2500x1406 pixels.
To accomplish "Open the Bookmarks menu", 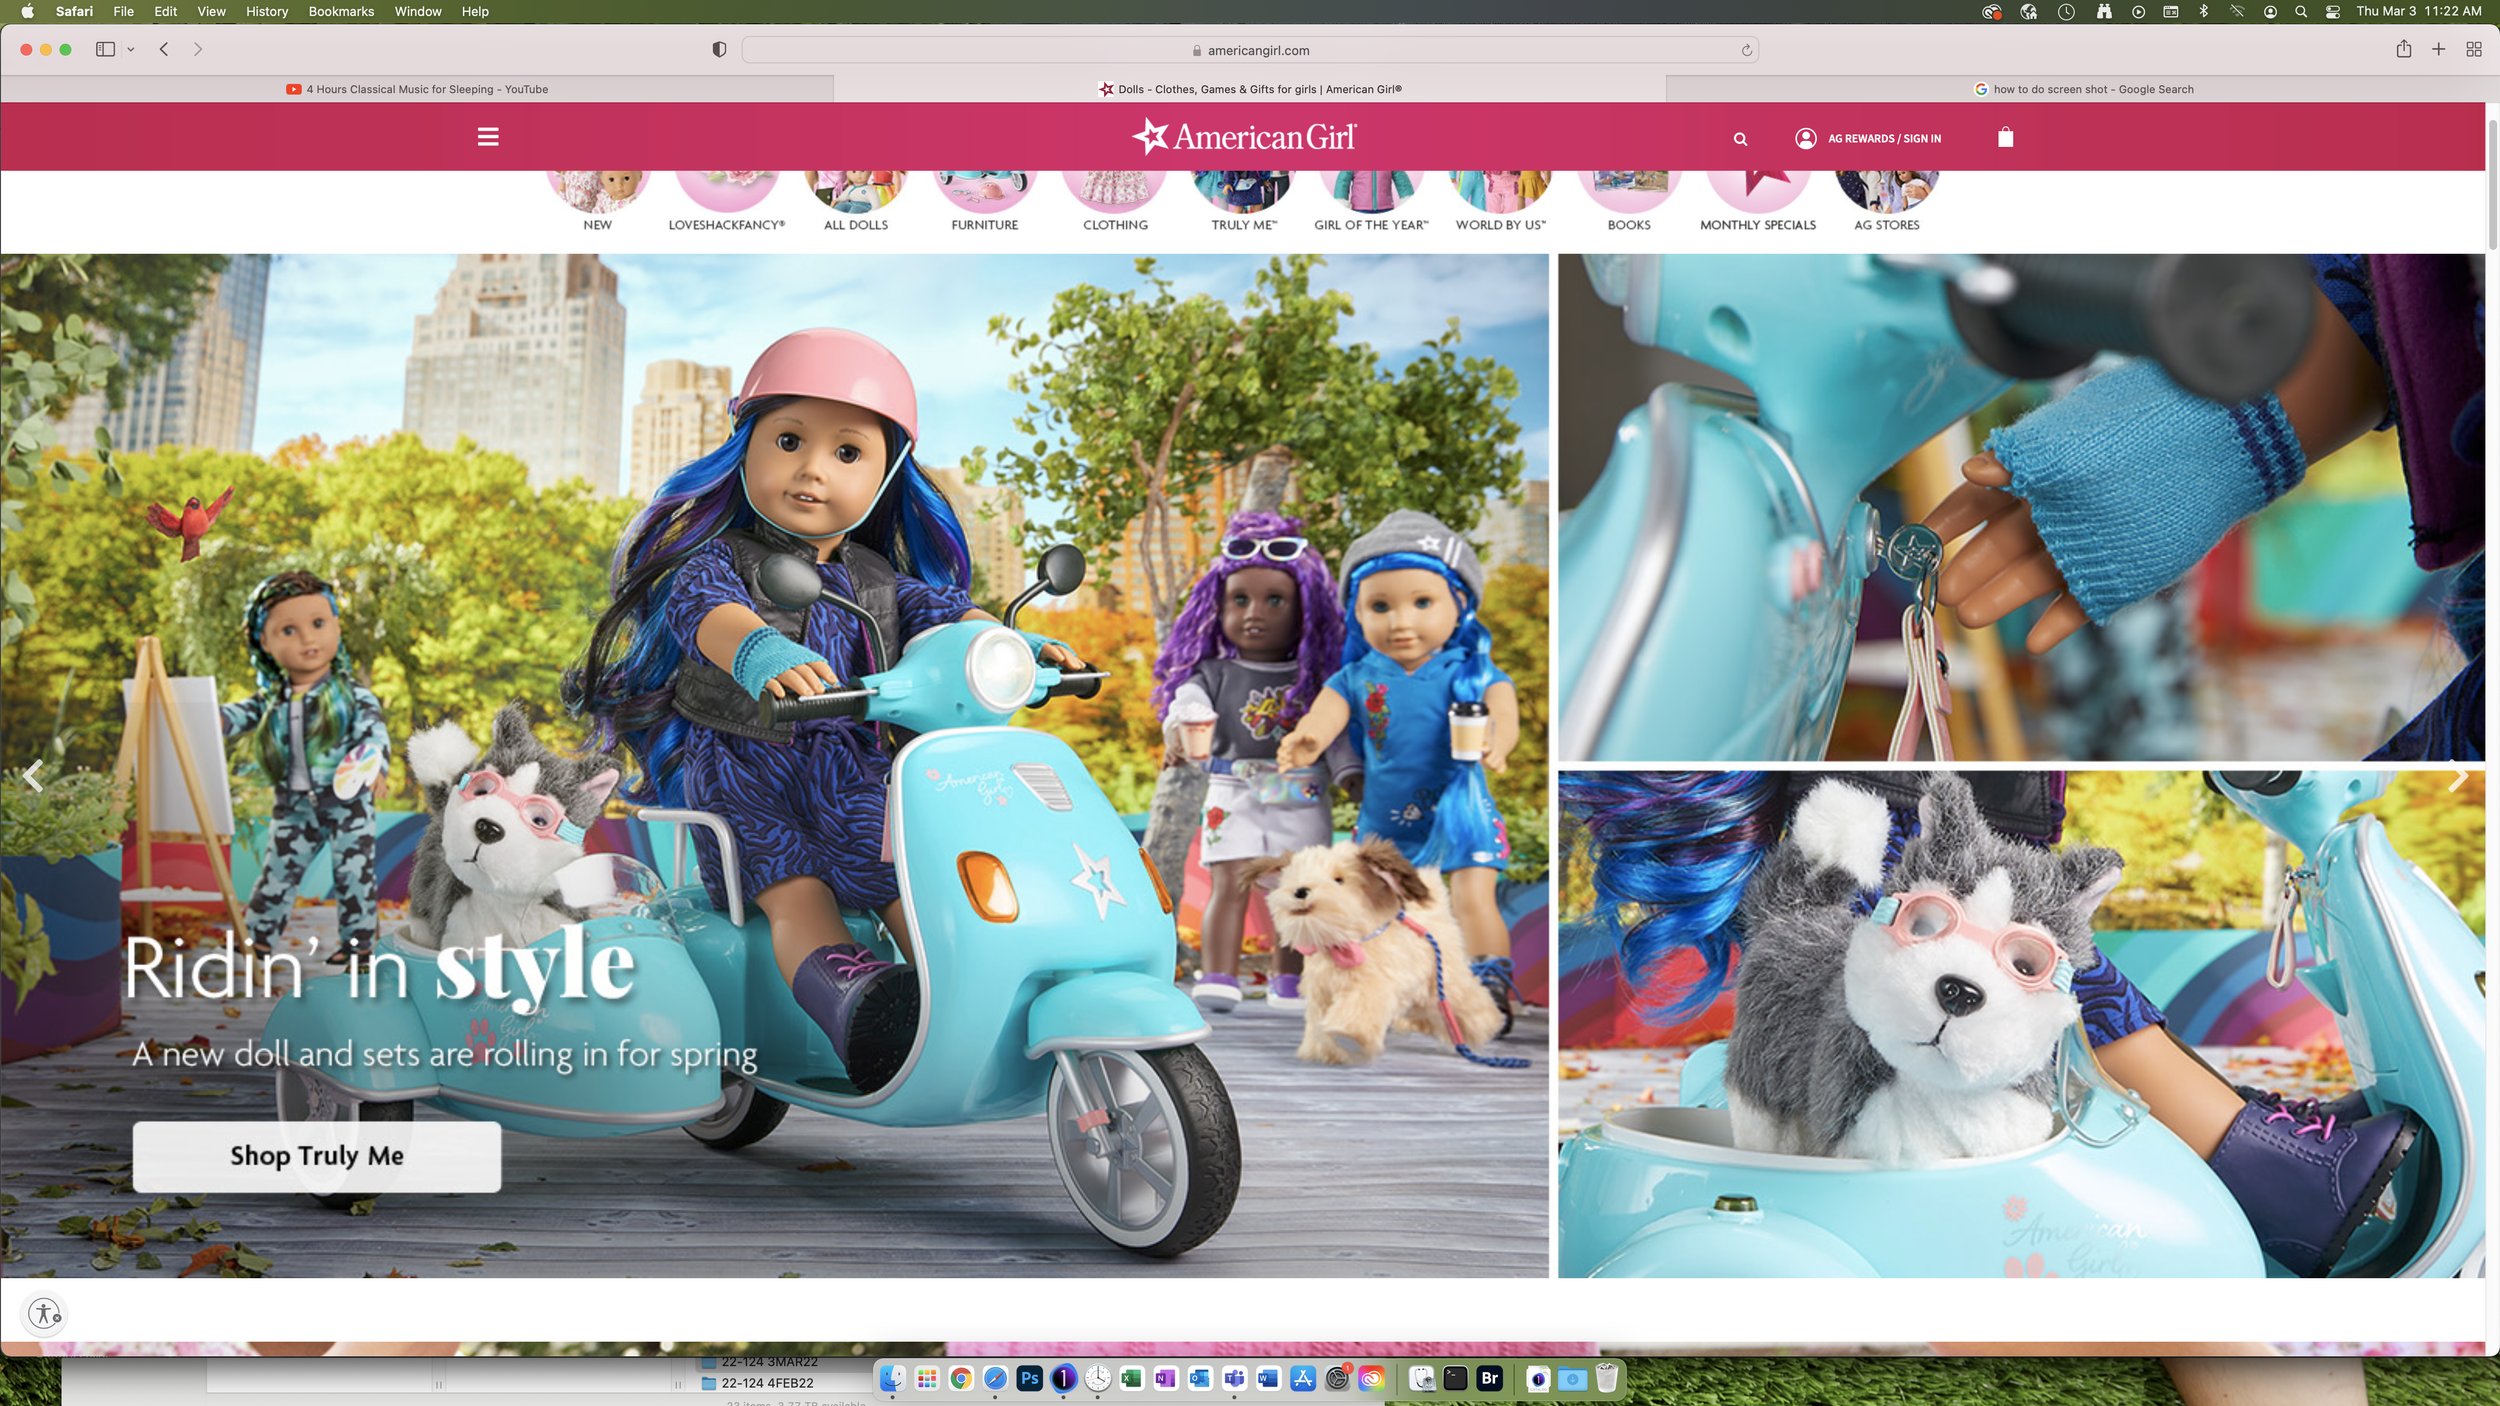I will (x=341, y=11).
